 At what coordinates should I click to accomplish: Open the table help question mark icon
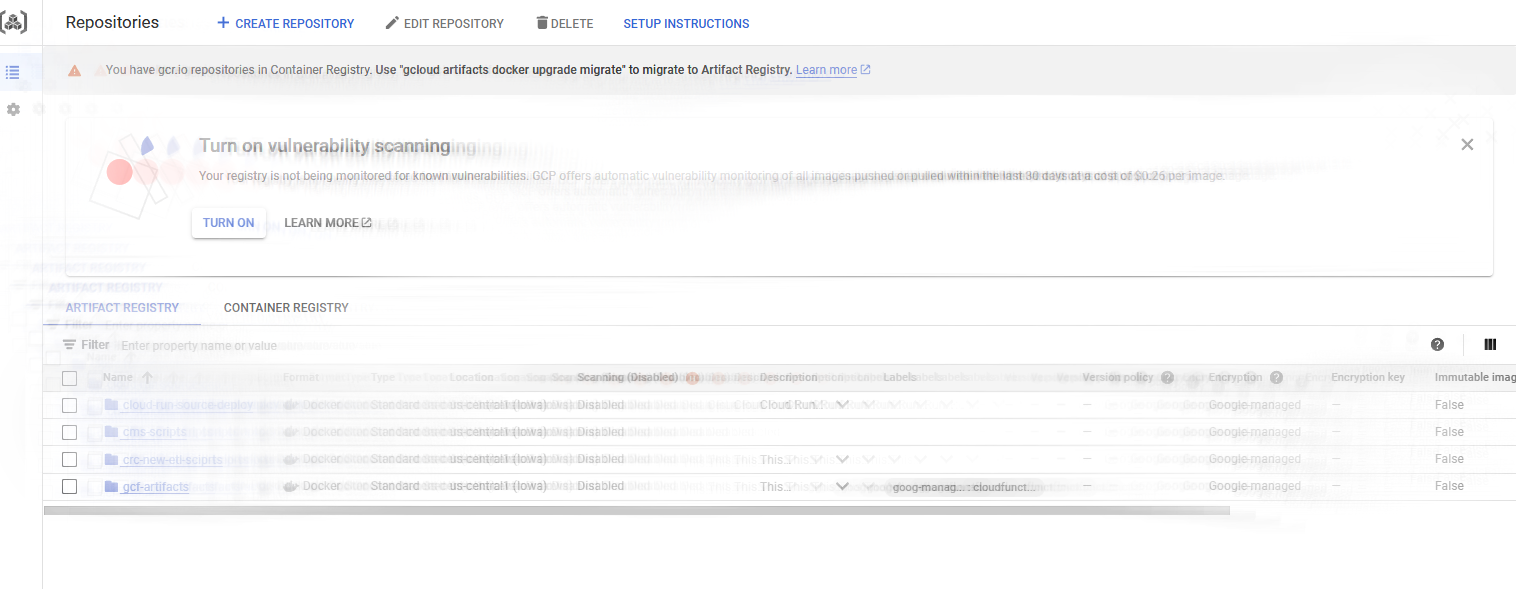pyautogui.click(x=1437, y=345)
